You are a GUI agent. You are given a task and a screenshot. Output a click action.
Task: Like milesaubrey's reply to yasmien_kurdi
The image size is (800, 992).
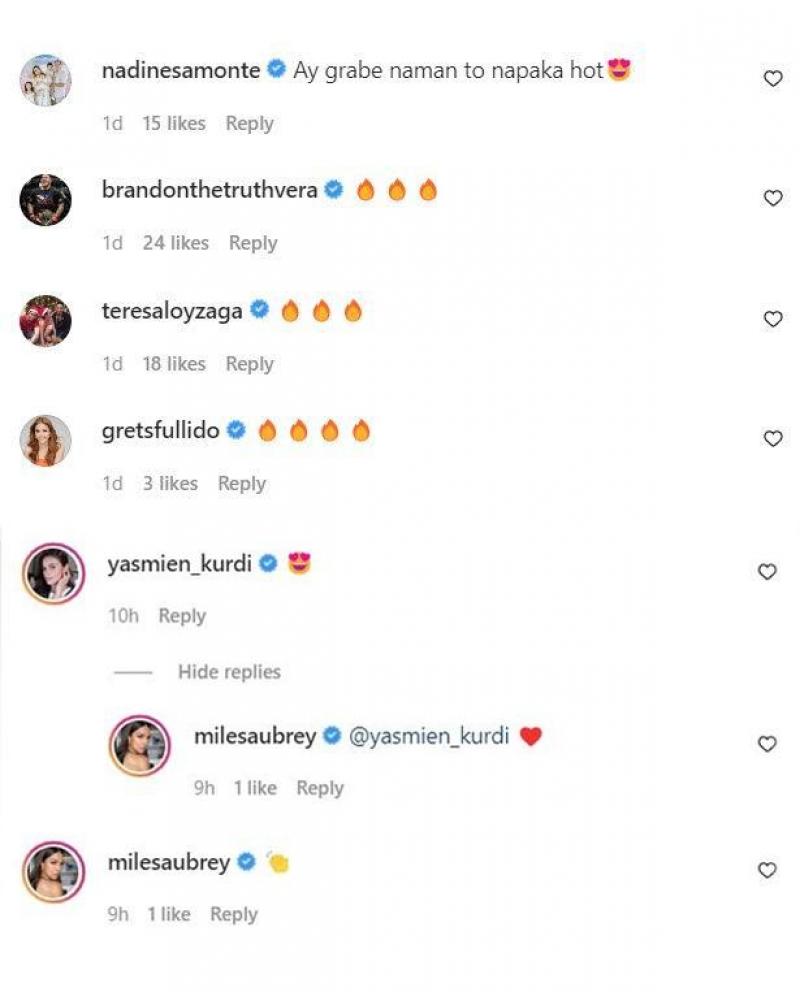767,744
